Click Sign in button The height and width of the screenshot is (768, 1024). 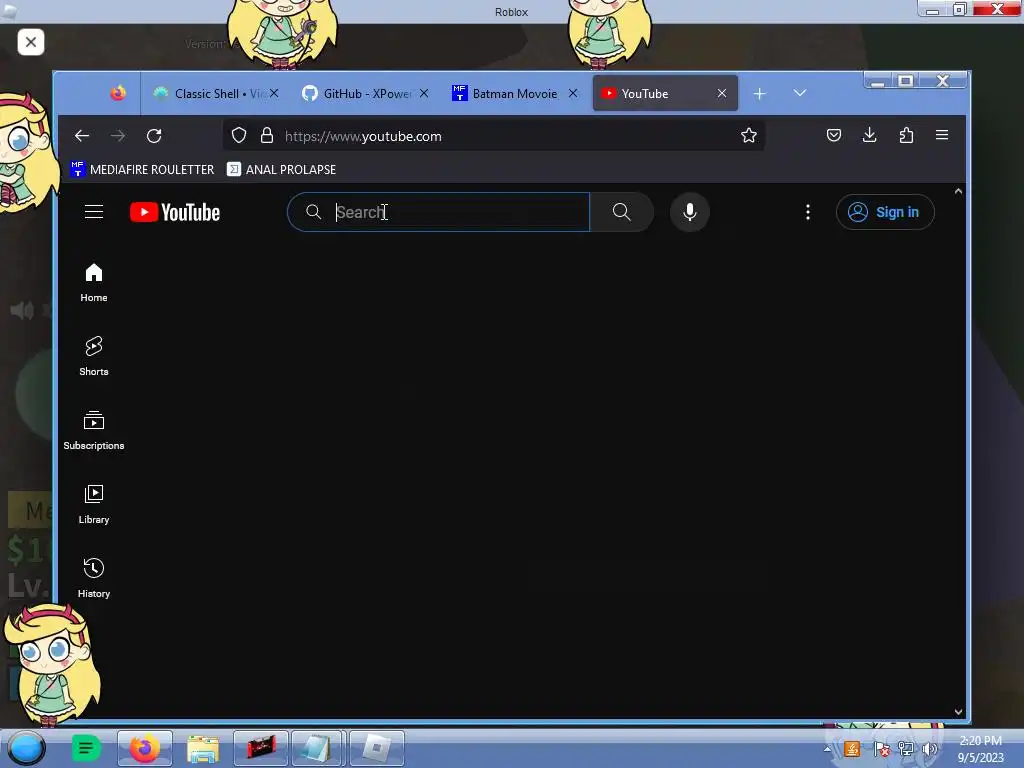click(885, 212)
